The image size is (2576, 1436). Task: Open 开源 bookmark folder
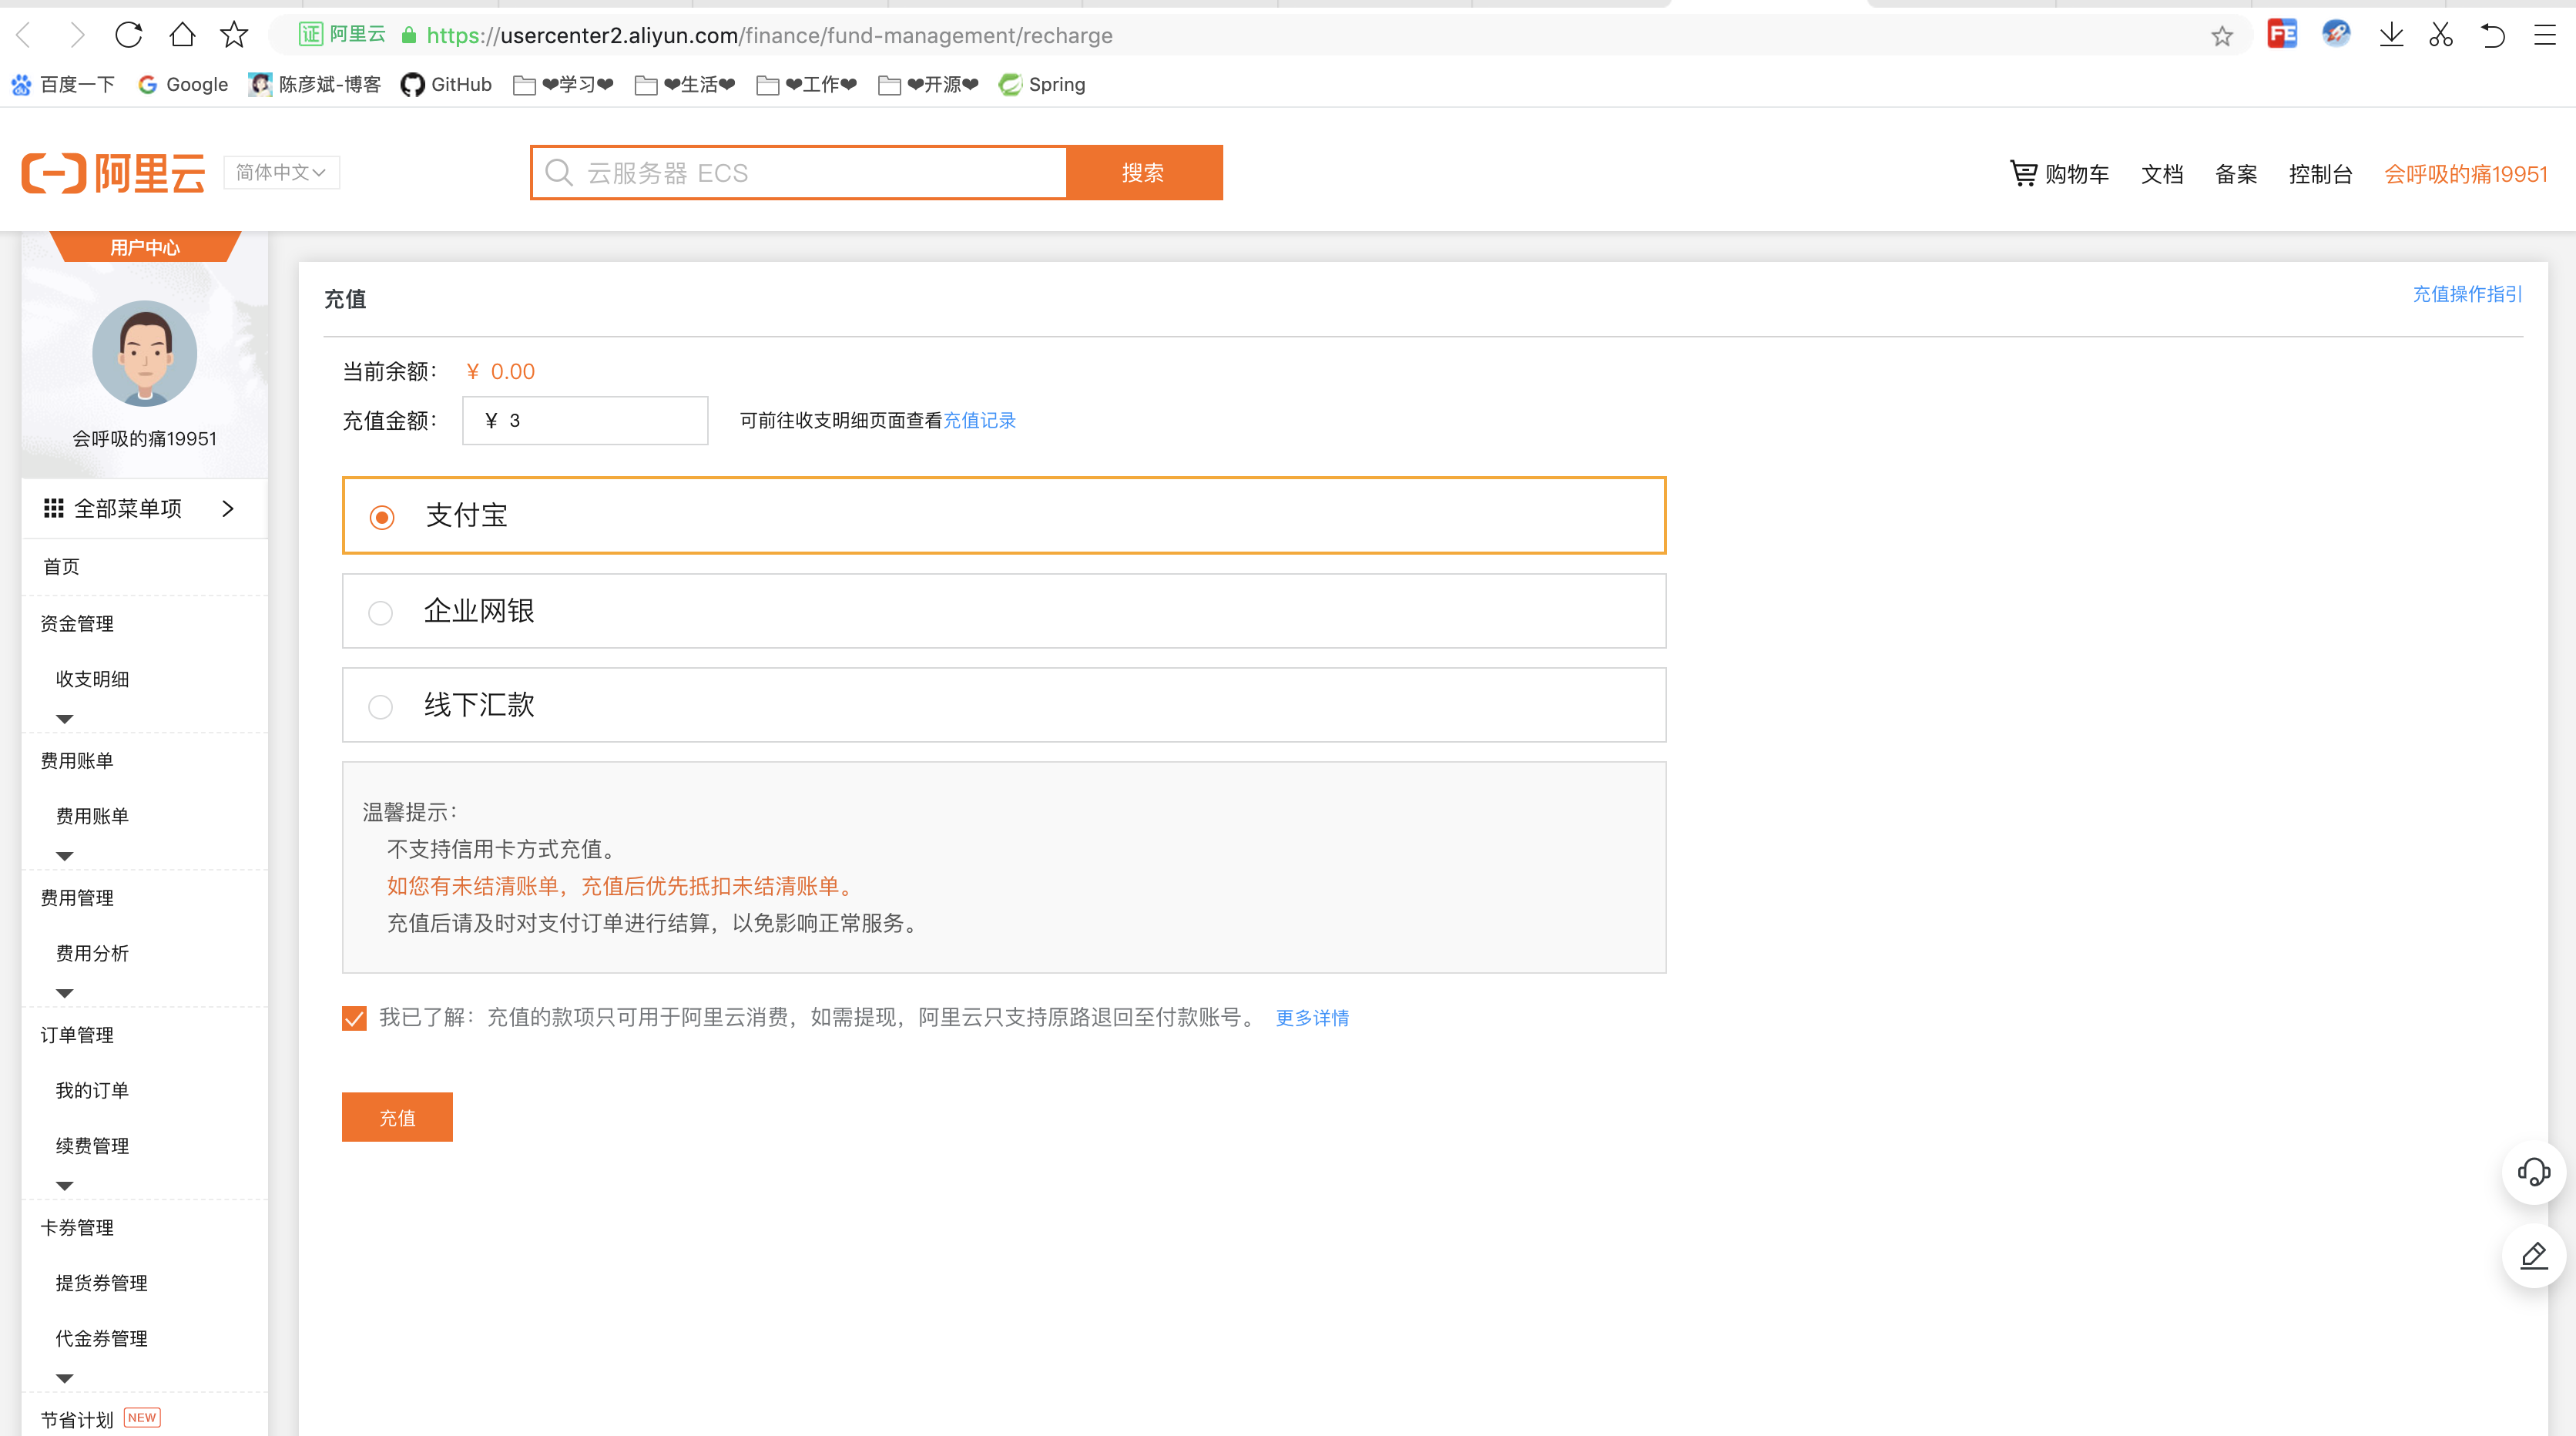click(929, 84)
